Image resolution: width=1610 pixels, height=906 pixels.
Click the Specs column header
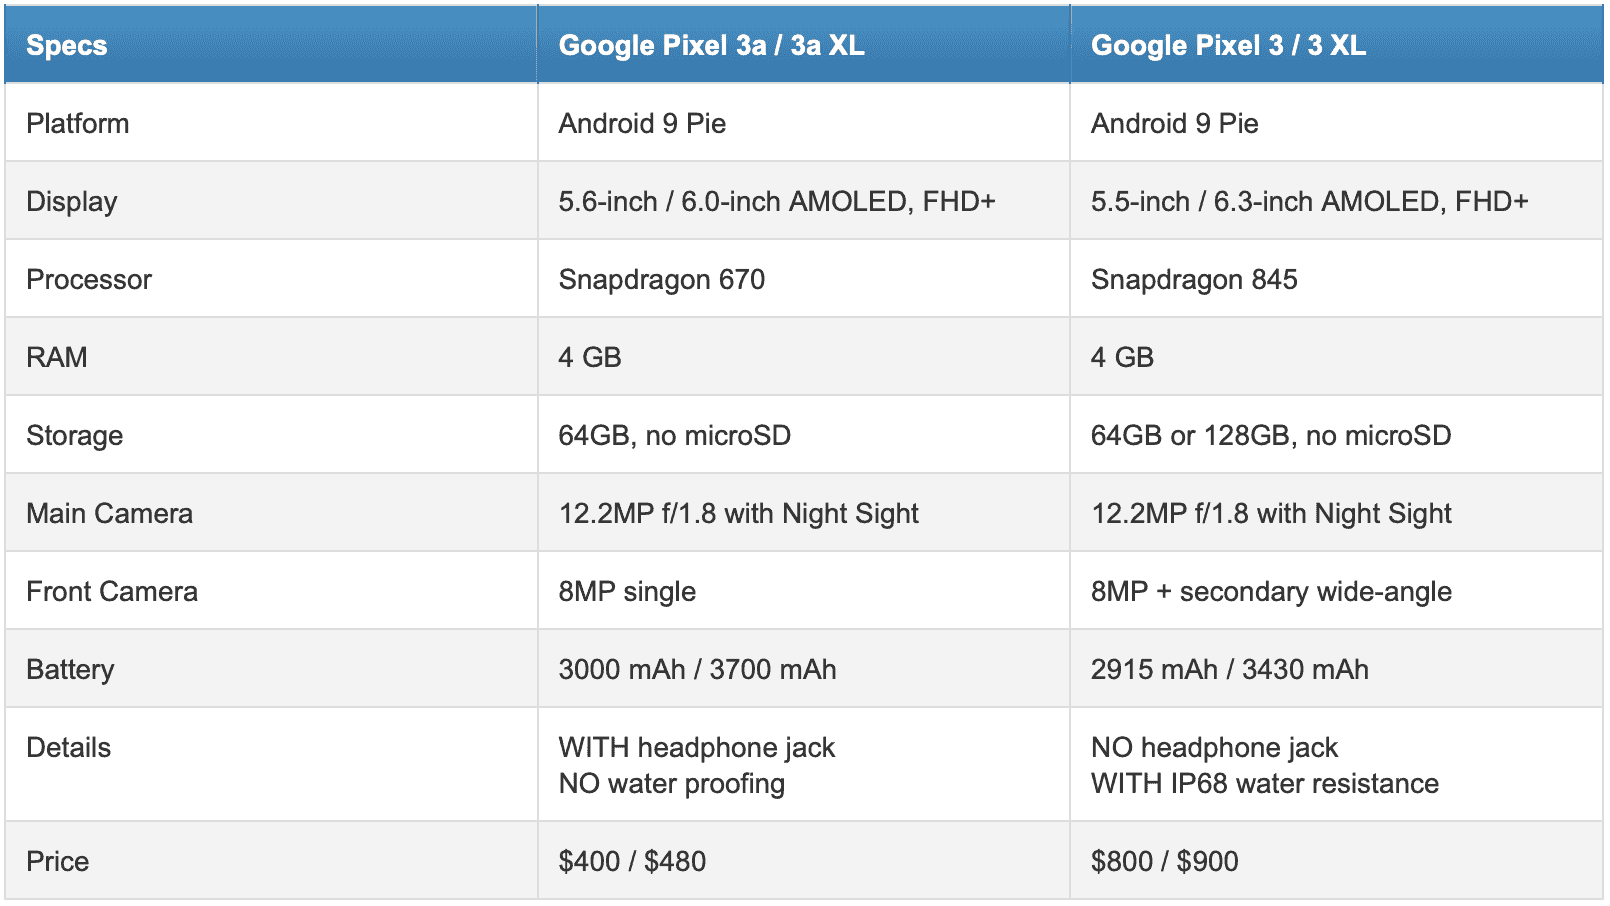[x=67, y=45]
